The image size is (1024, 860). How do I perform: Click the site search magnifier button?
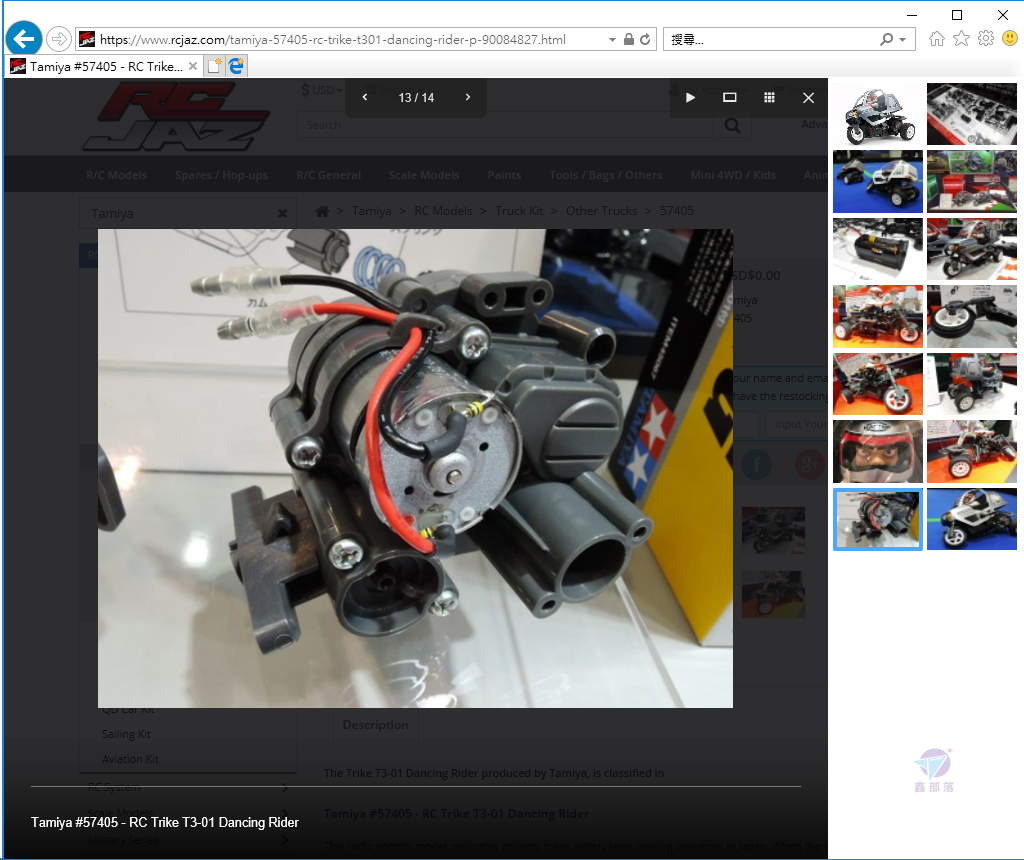coord(733,125)
